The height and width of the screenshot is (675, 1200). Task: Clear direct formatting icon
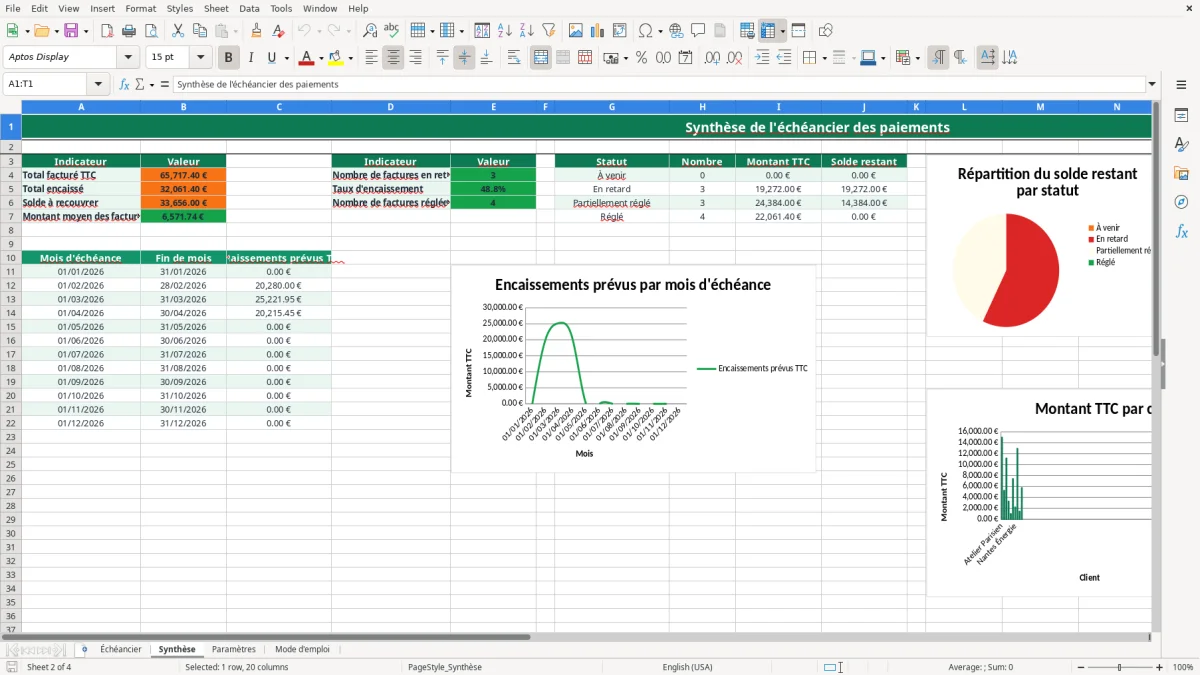tap(278, 31)
